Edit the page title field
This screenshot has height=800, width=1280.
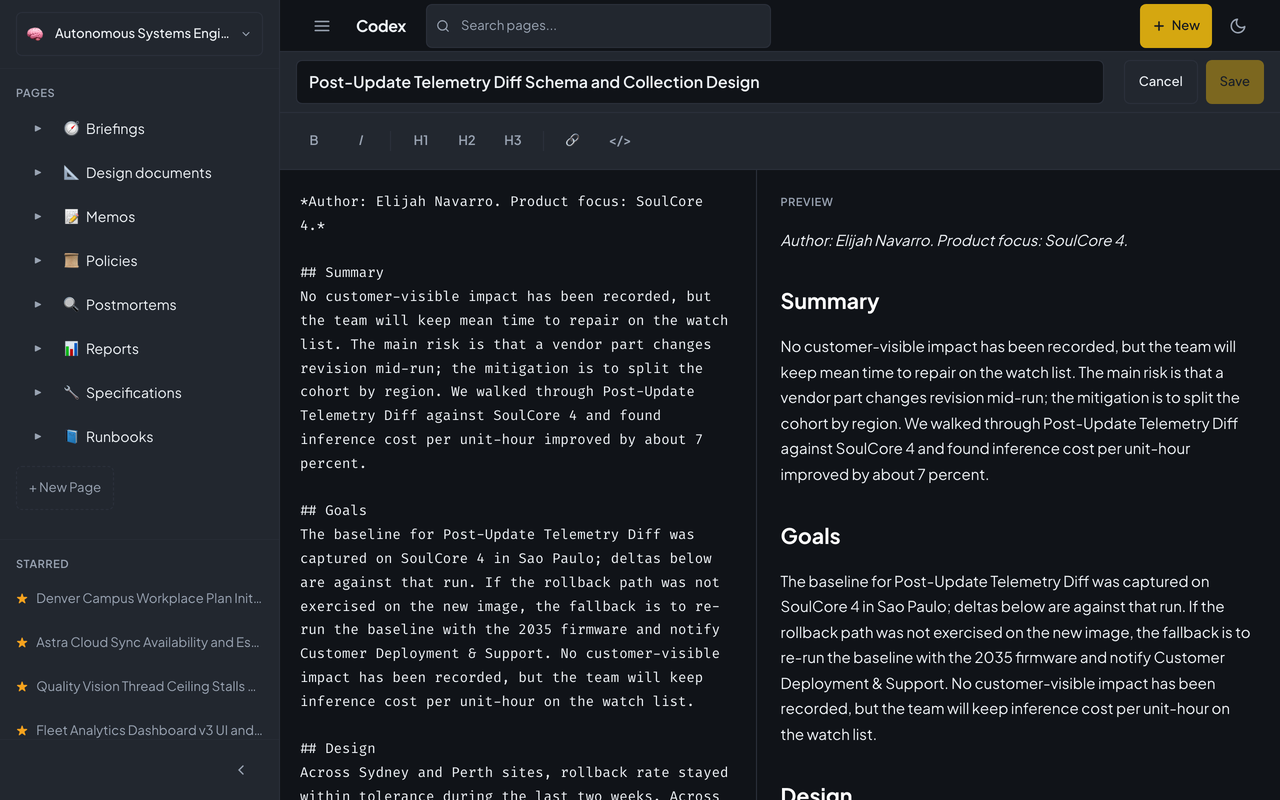point(700,82)
